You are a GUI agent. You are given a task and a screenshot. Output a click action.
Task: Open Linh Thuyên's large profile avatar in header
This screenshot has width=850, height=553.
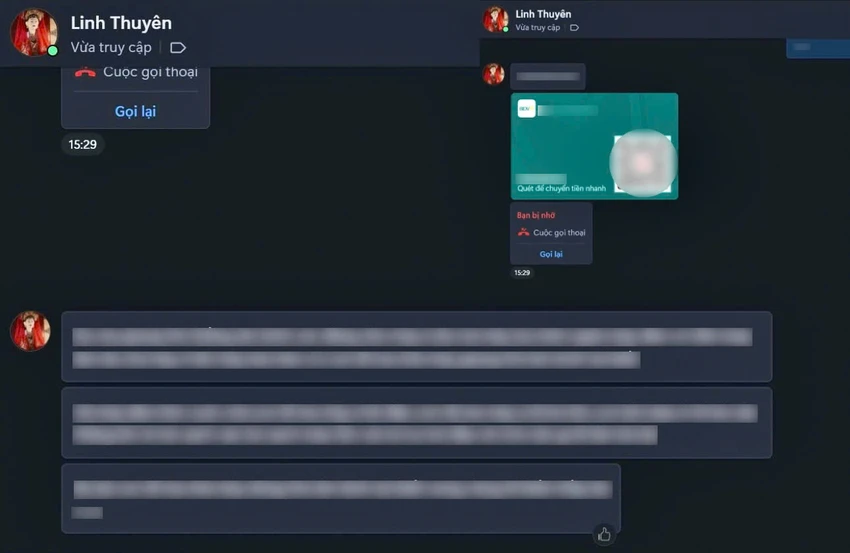click(x=35, y=33)
